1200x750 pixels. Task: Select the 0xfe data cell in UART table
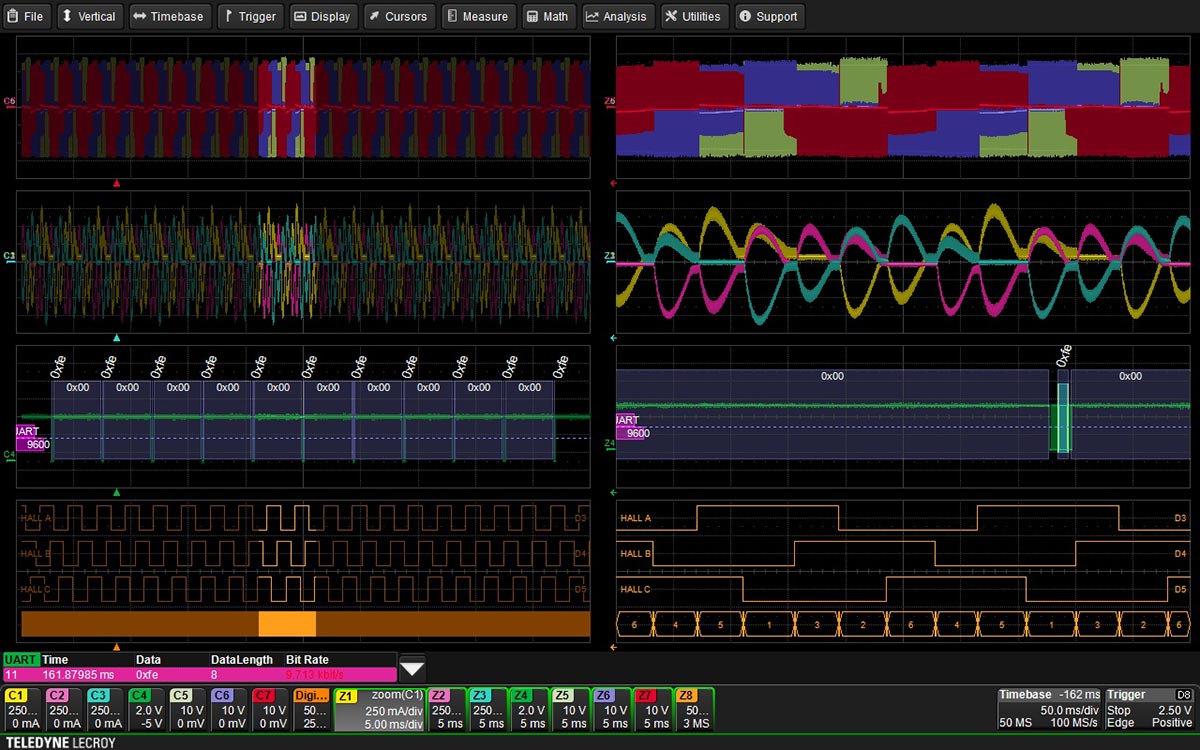(x=148, y=675)
